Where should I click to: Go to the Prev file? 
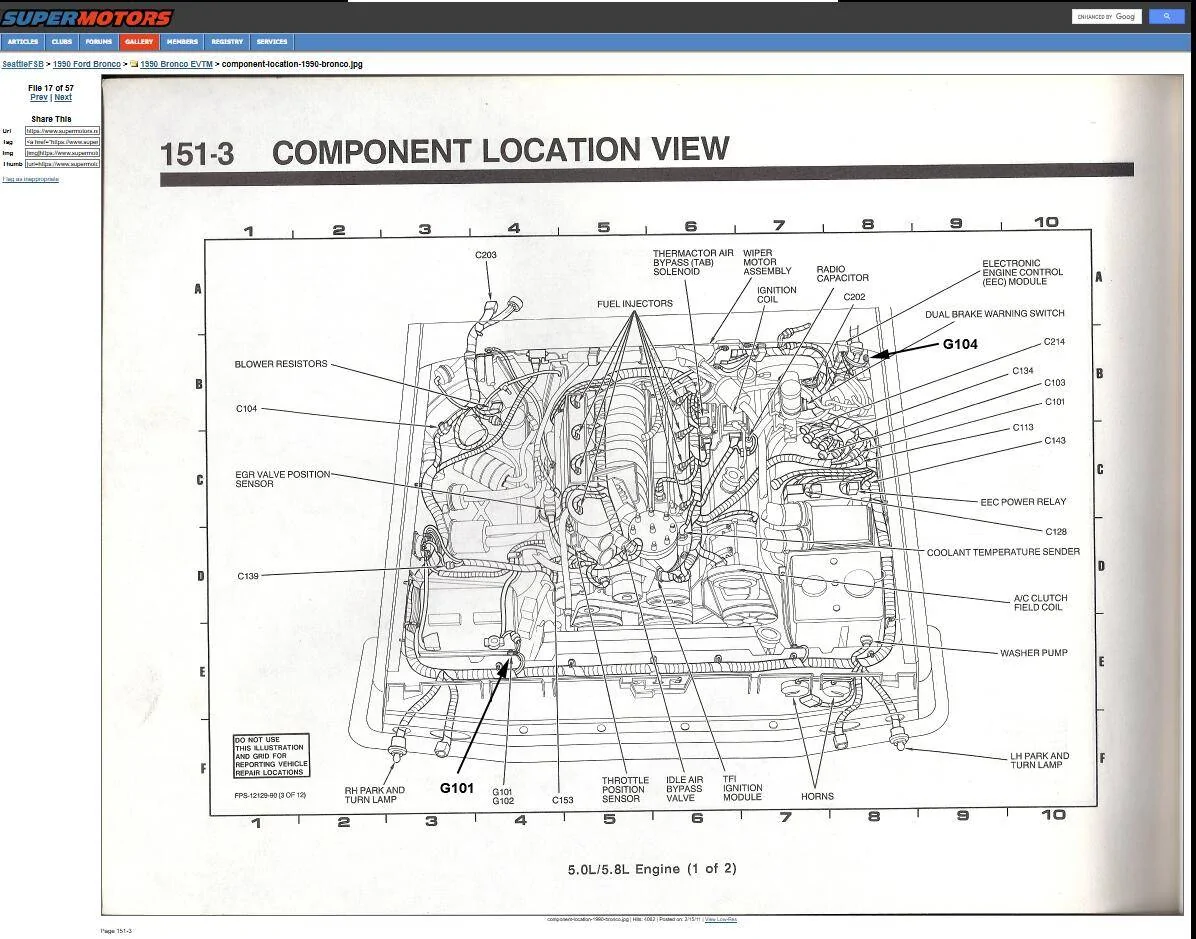point(38,96)
